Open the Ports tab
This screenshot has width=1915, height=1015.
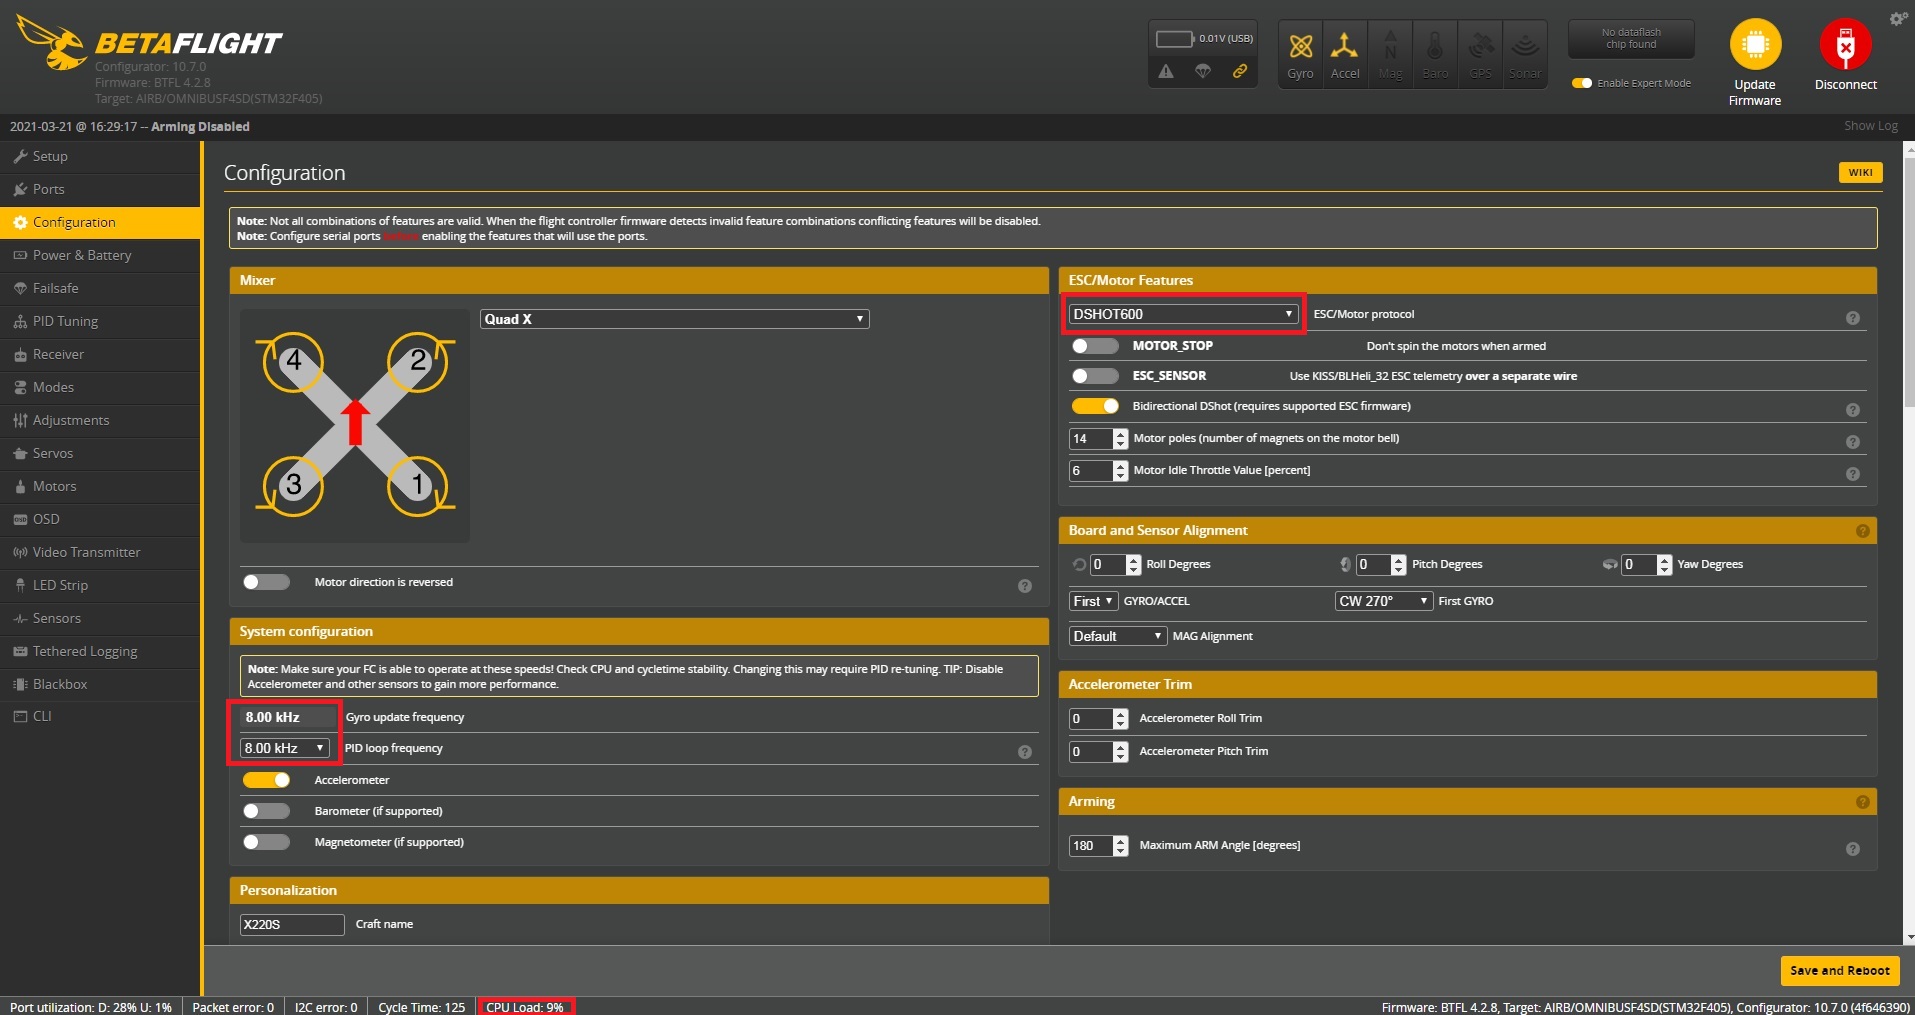point(100,189)
